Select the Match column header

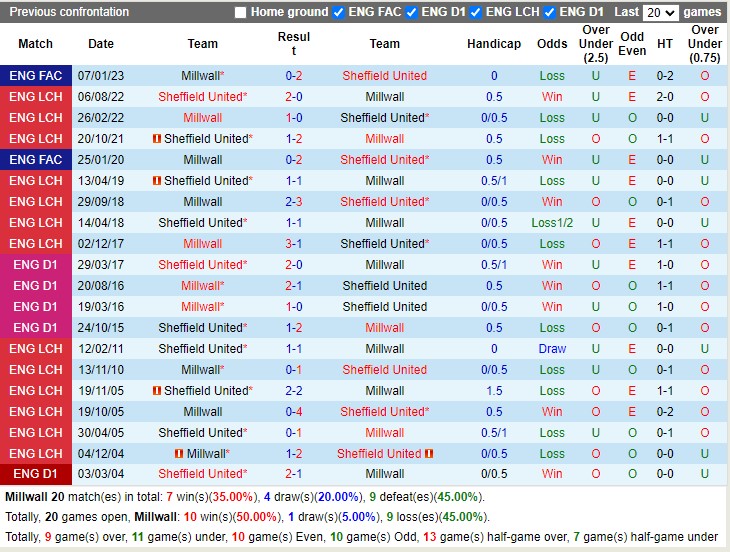click(35, 44)
